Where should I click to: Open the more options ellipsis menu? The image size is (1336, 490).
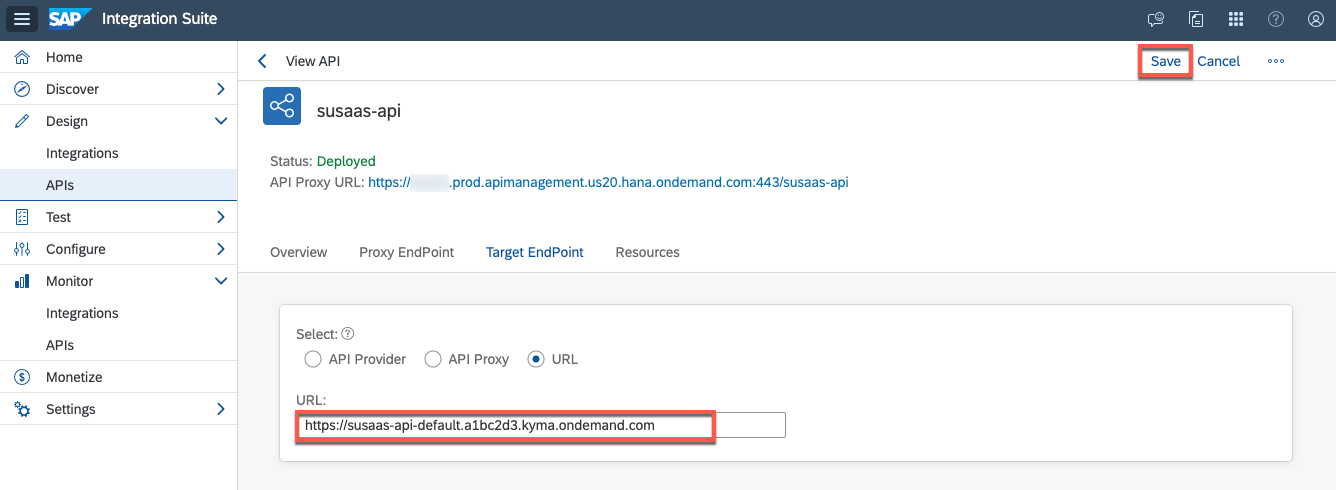pos(1276,61)
